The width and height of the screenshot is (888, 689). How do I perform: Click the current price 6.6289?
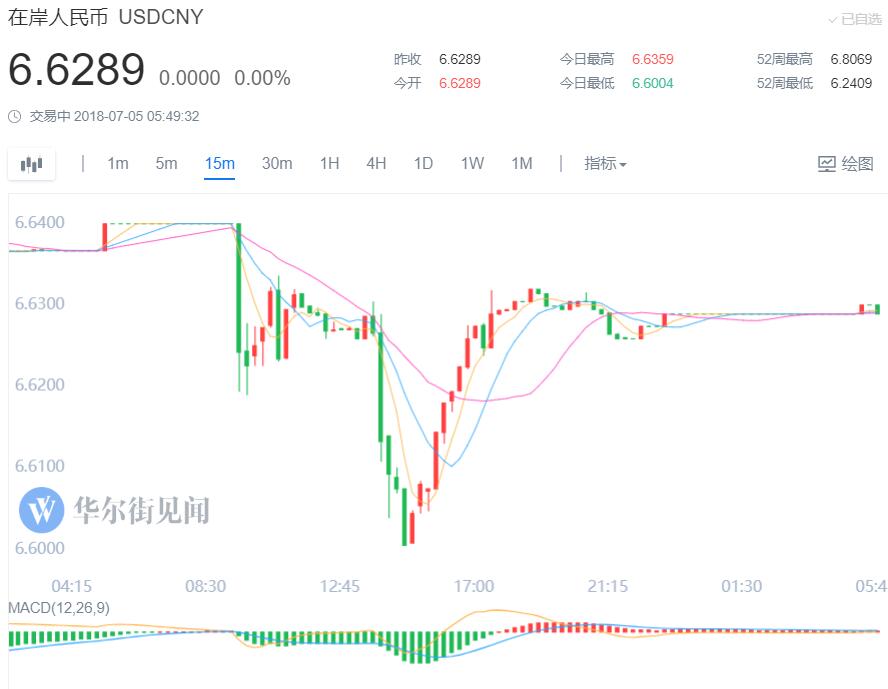point(77,71)
